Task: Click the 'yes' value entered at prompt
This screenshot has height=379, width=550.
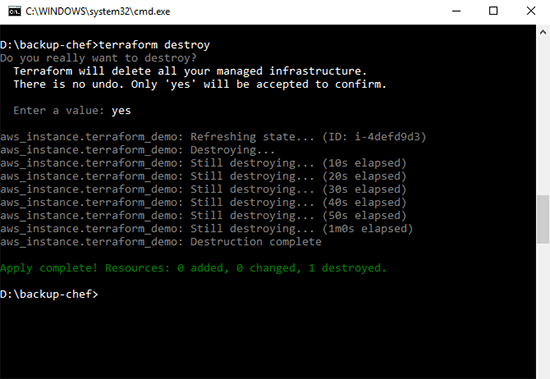Action: (121, 111)
